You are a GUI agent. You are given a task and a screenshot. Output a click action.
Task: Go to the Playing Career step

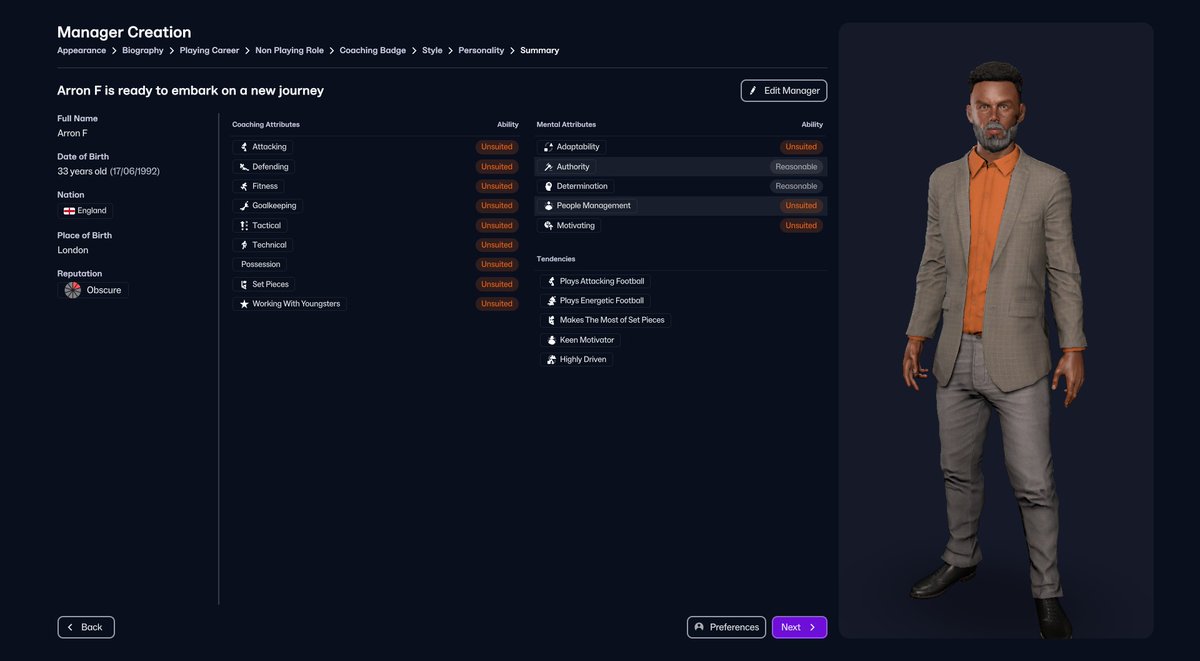coord(209,50)
